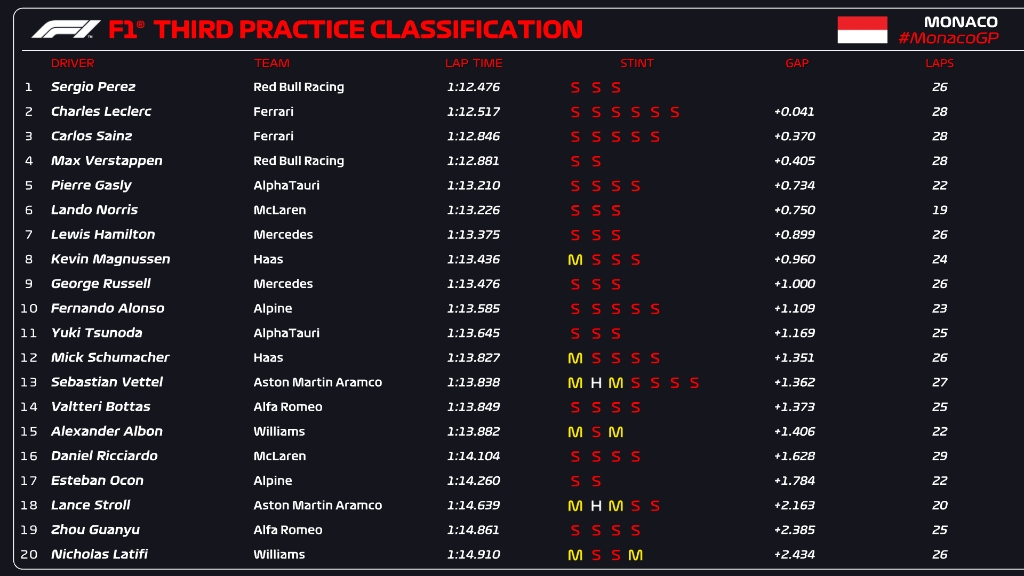The width and height of the screenshot is (1024, 576).
Task: Click Albon's red soft tyre icon
Action: click(x=596, y=432)
